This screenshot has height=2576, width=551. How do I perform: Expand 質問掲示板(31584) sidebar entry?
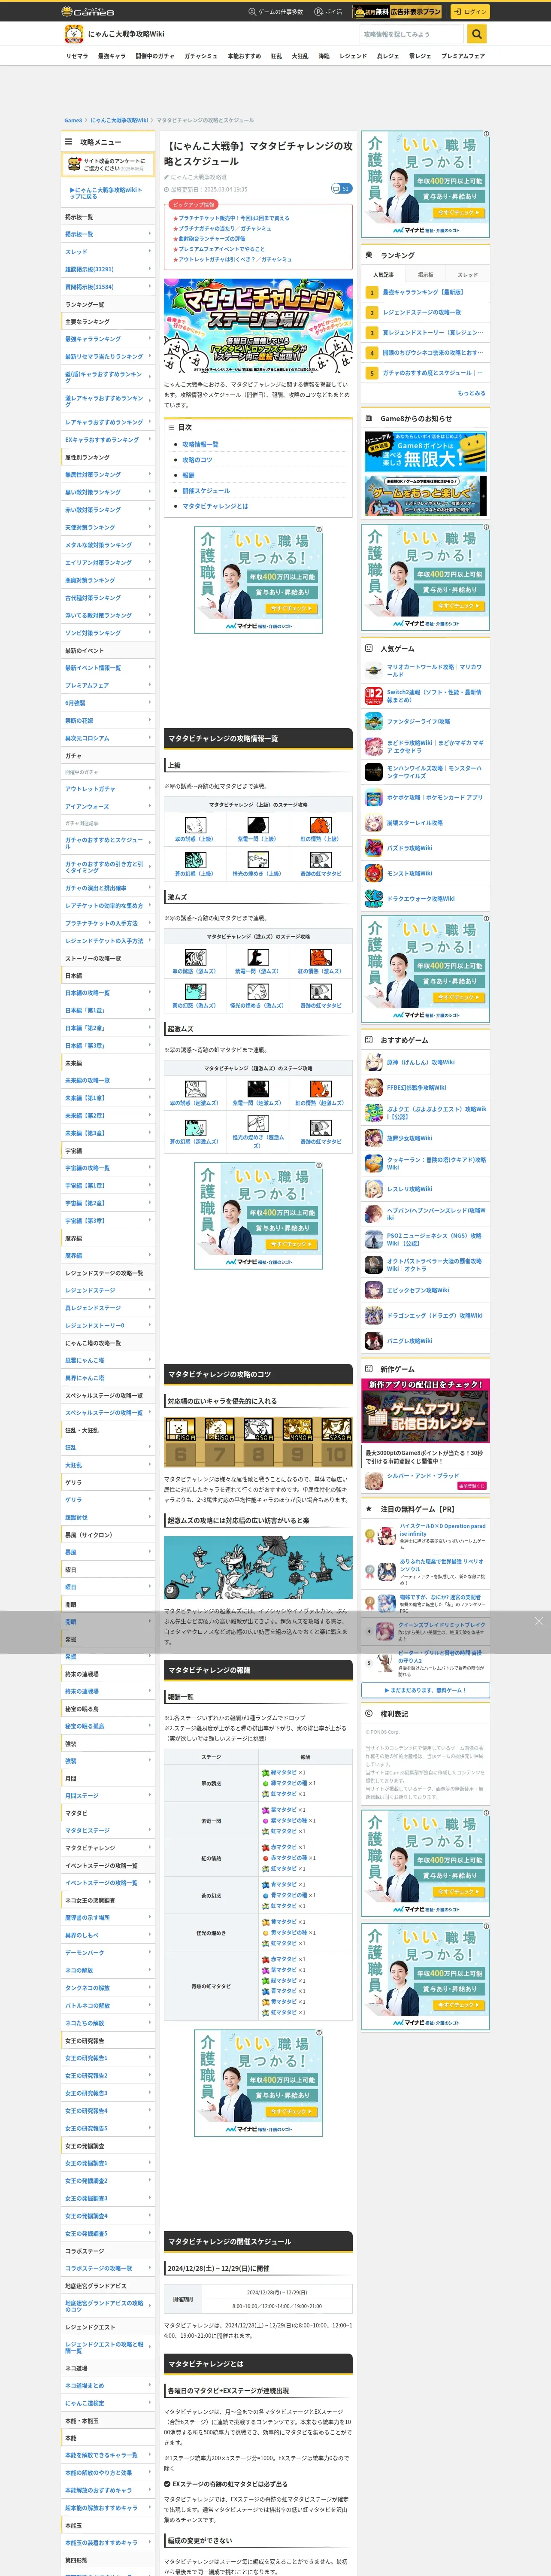click(x=109, y=287)
